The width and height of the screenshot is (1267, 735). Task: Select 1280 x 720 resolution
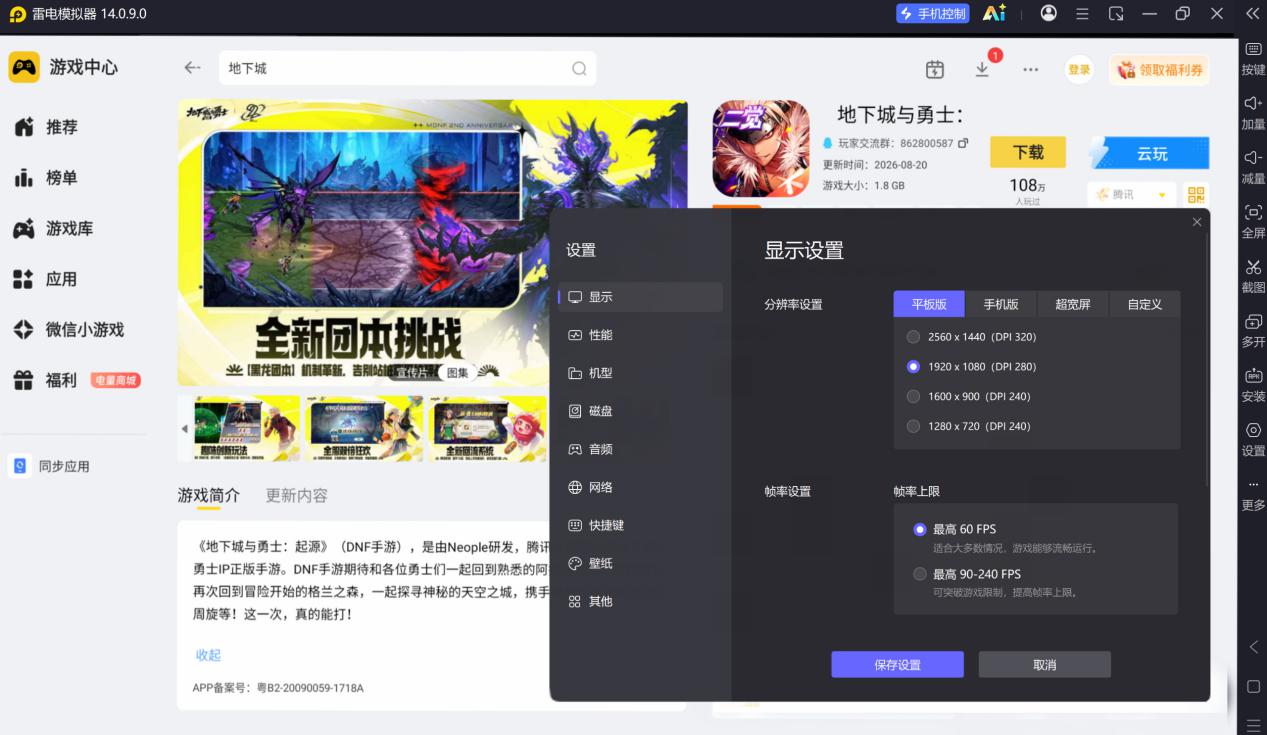[x=913, y=426]
